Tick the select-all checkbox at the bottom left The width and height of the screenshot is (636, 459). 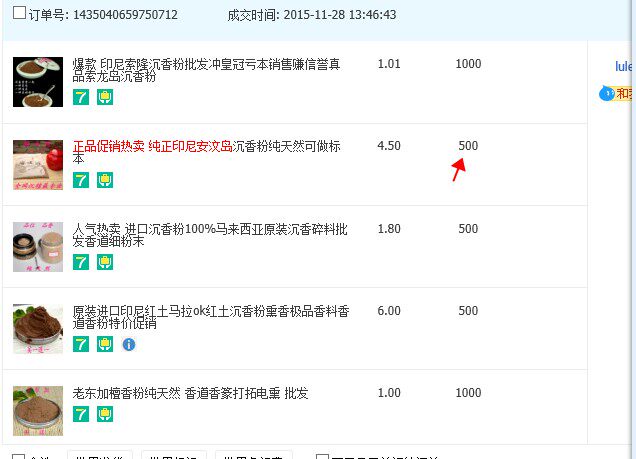(x=19, y=457)
